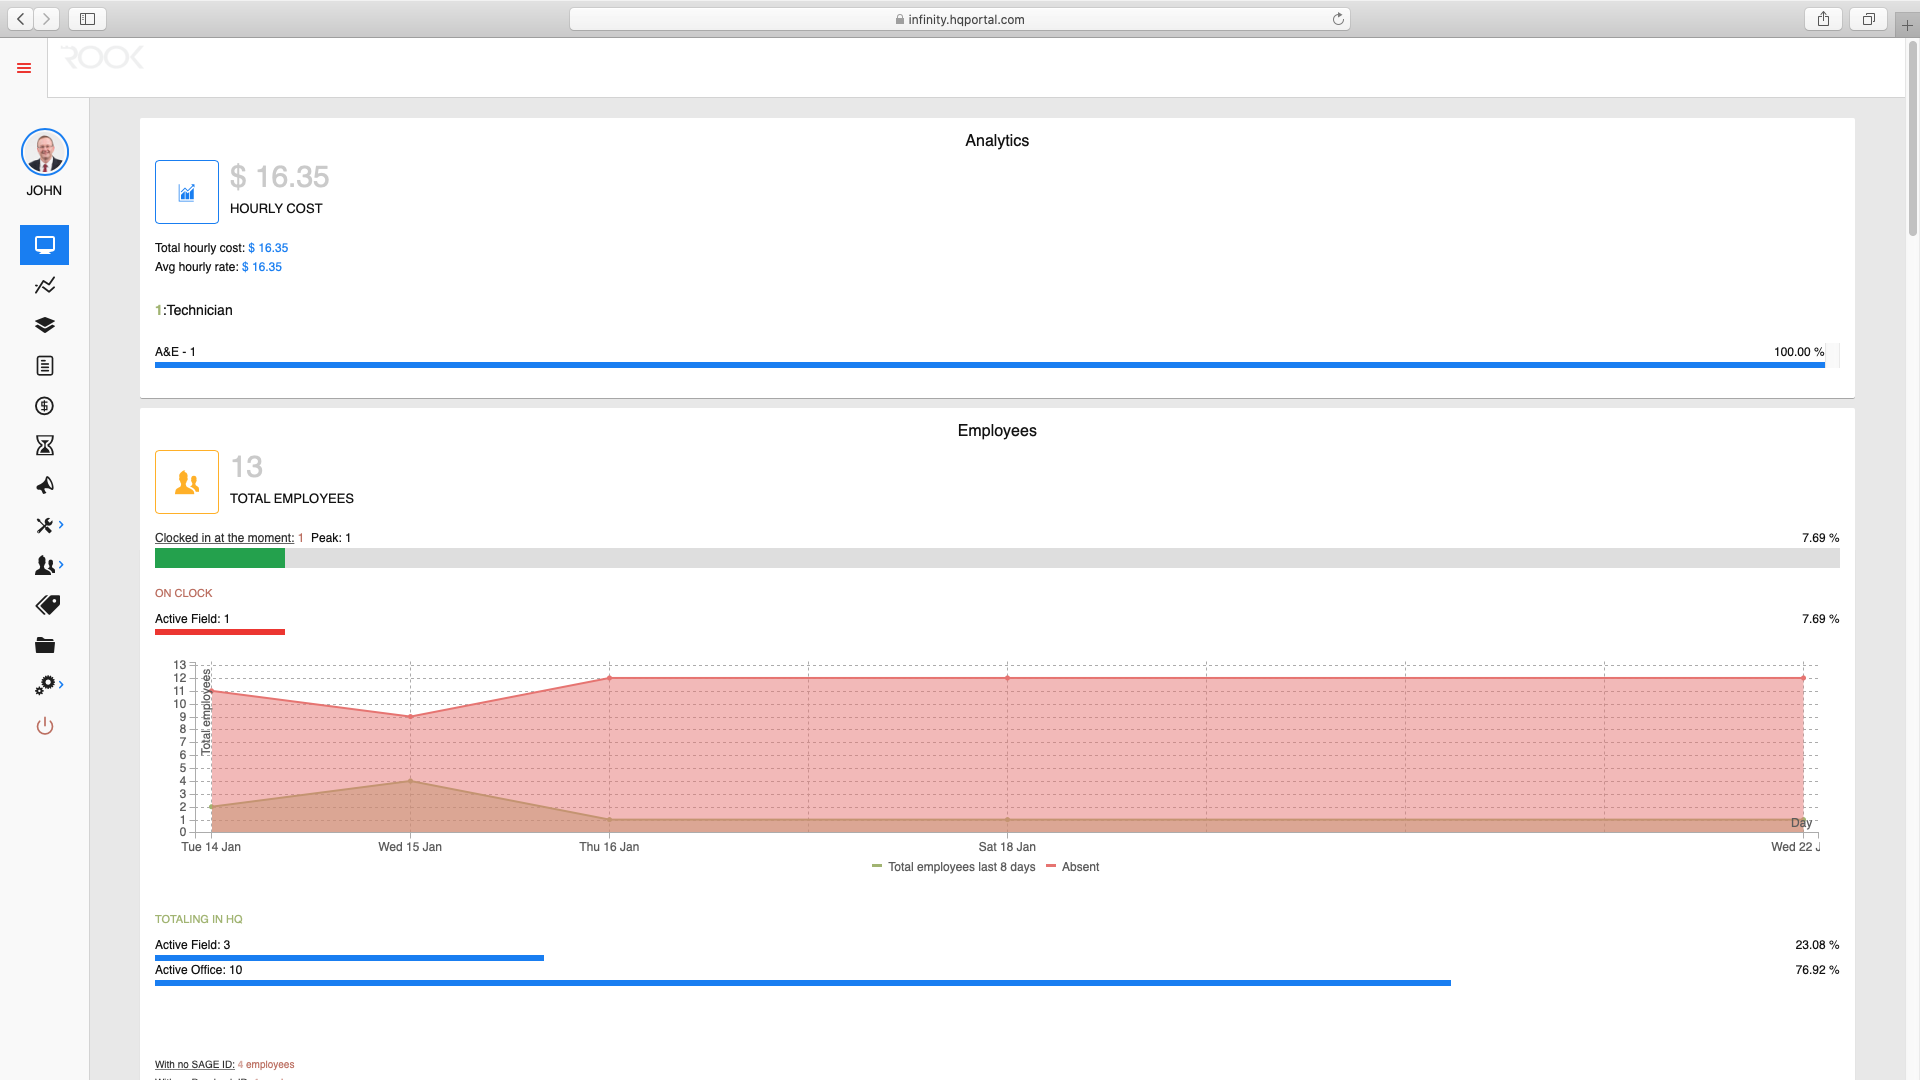Open the hourglass time icon
Image resolution: width=1920 pixels, height=1080 pixels.
44,446
